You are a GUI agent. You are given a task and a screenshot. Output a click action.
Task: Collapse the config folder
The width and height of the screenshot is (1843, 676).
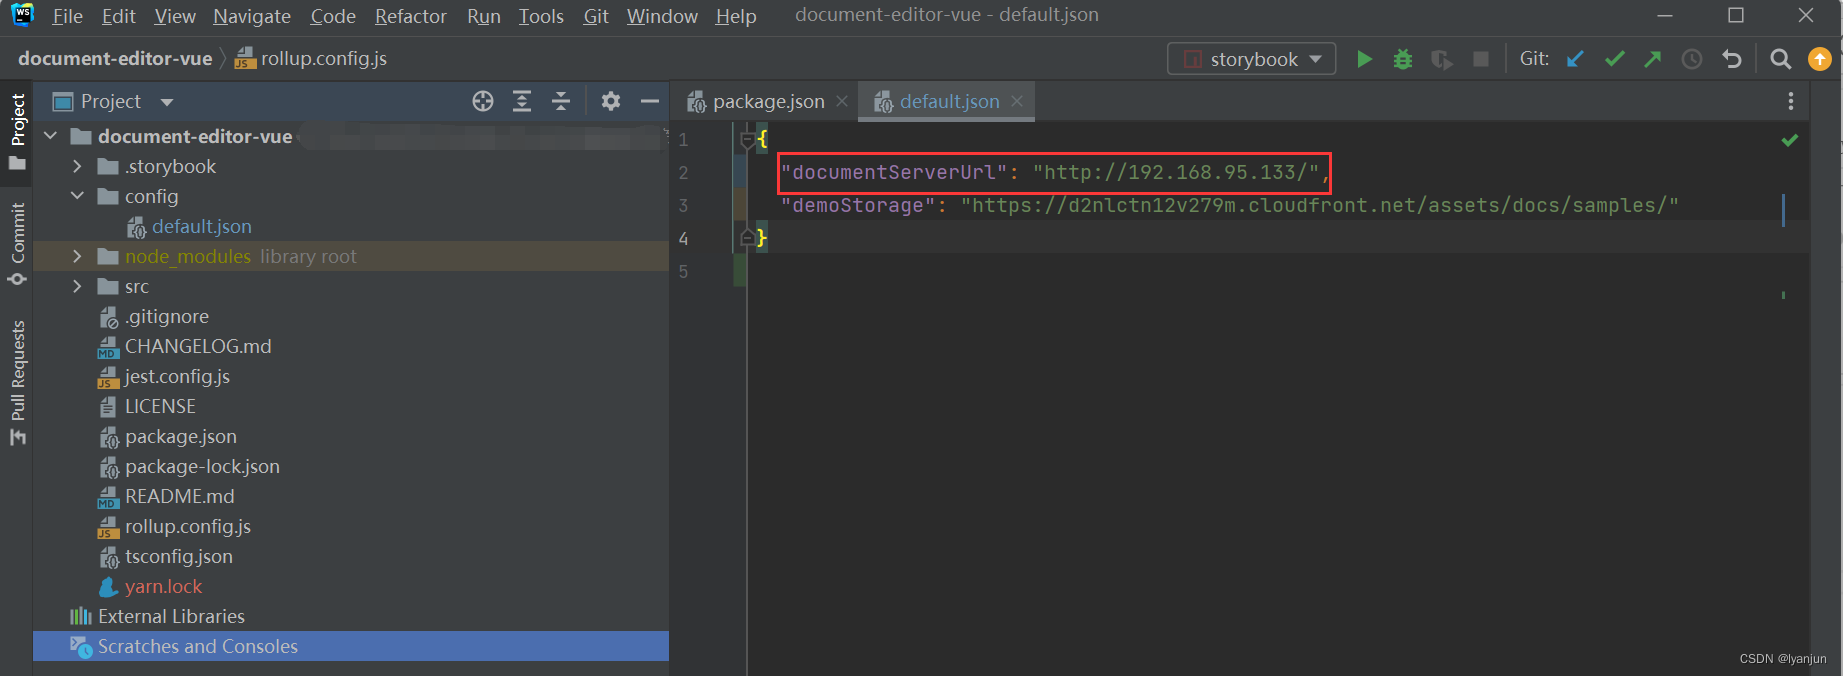77,196
